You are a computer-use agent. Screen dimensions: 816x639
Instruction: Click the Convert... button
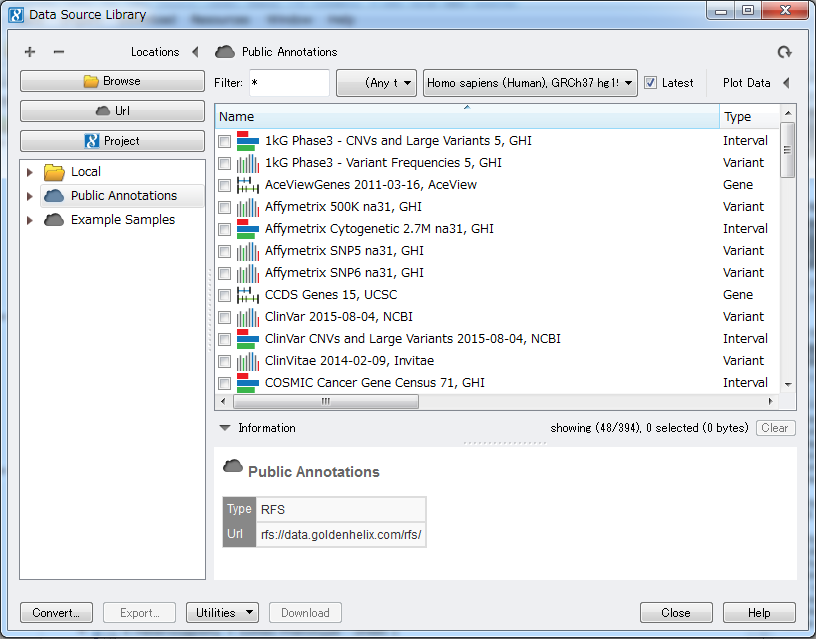point(56,612)
